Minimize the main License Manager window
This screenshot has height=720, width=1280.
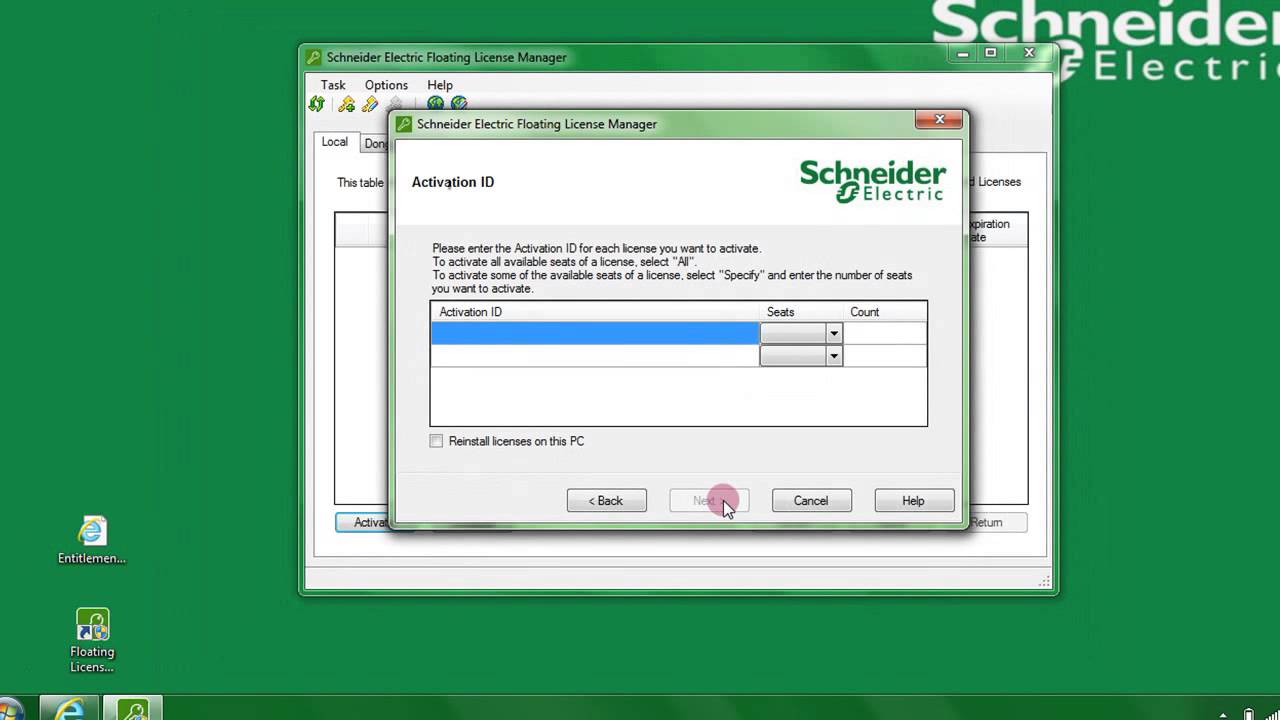(964, 53)
